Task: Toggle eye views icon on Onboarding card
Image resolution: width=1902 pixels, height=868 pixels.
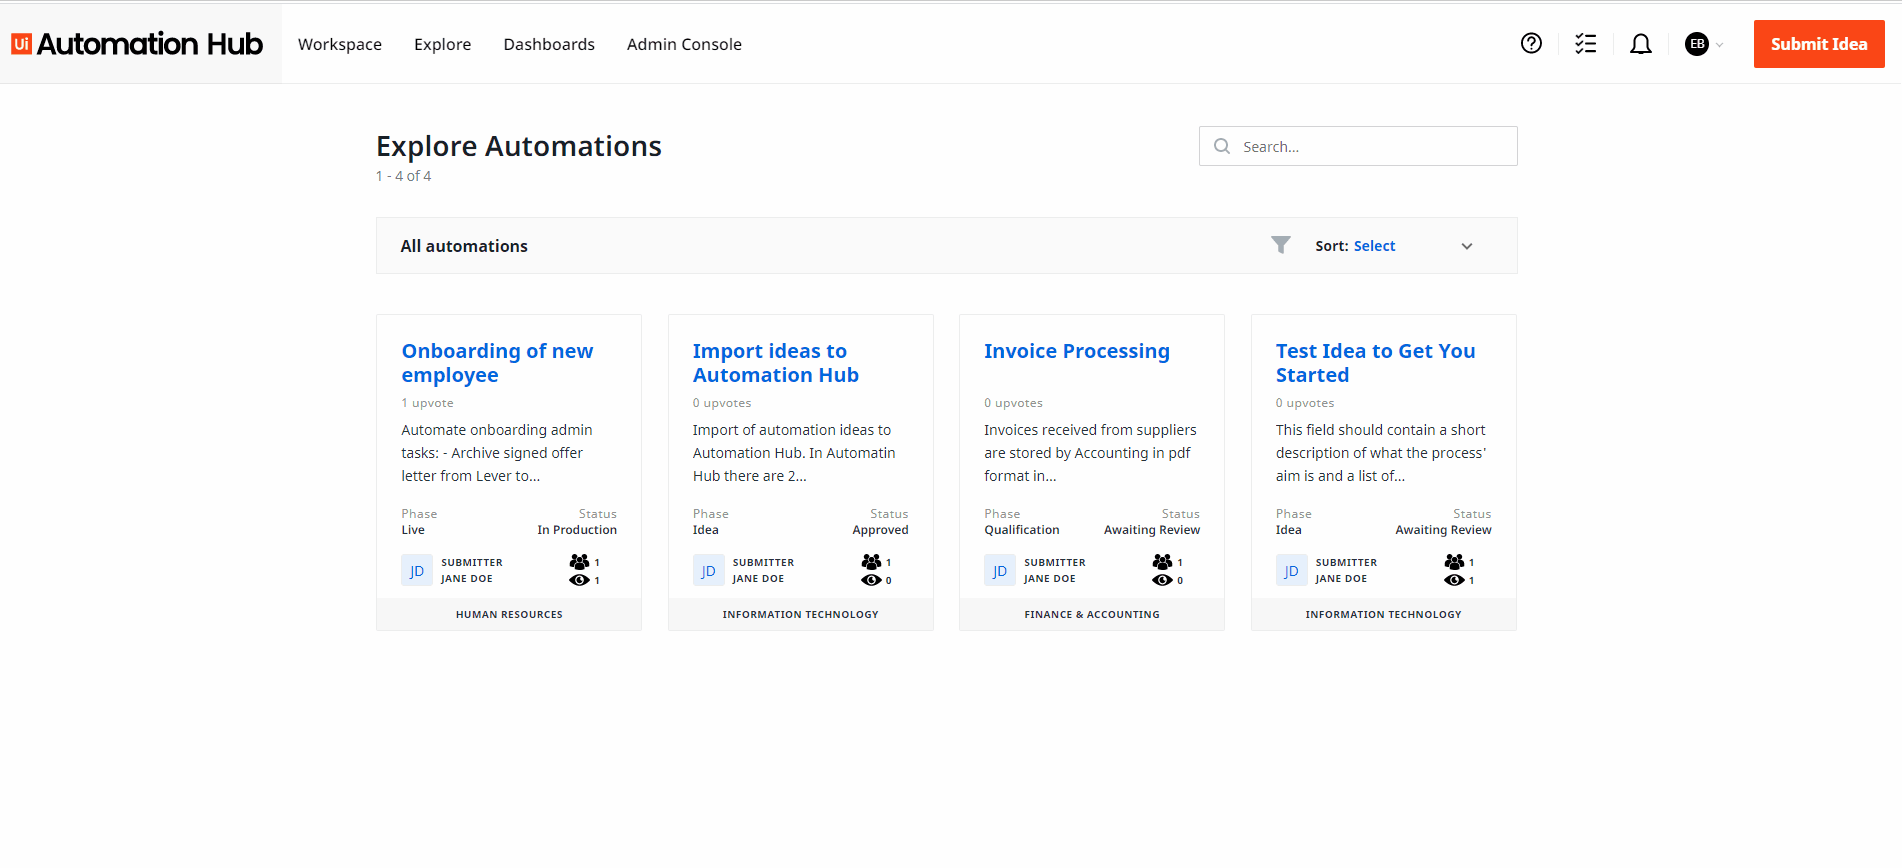Action: coord(579,580)
